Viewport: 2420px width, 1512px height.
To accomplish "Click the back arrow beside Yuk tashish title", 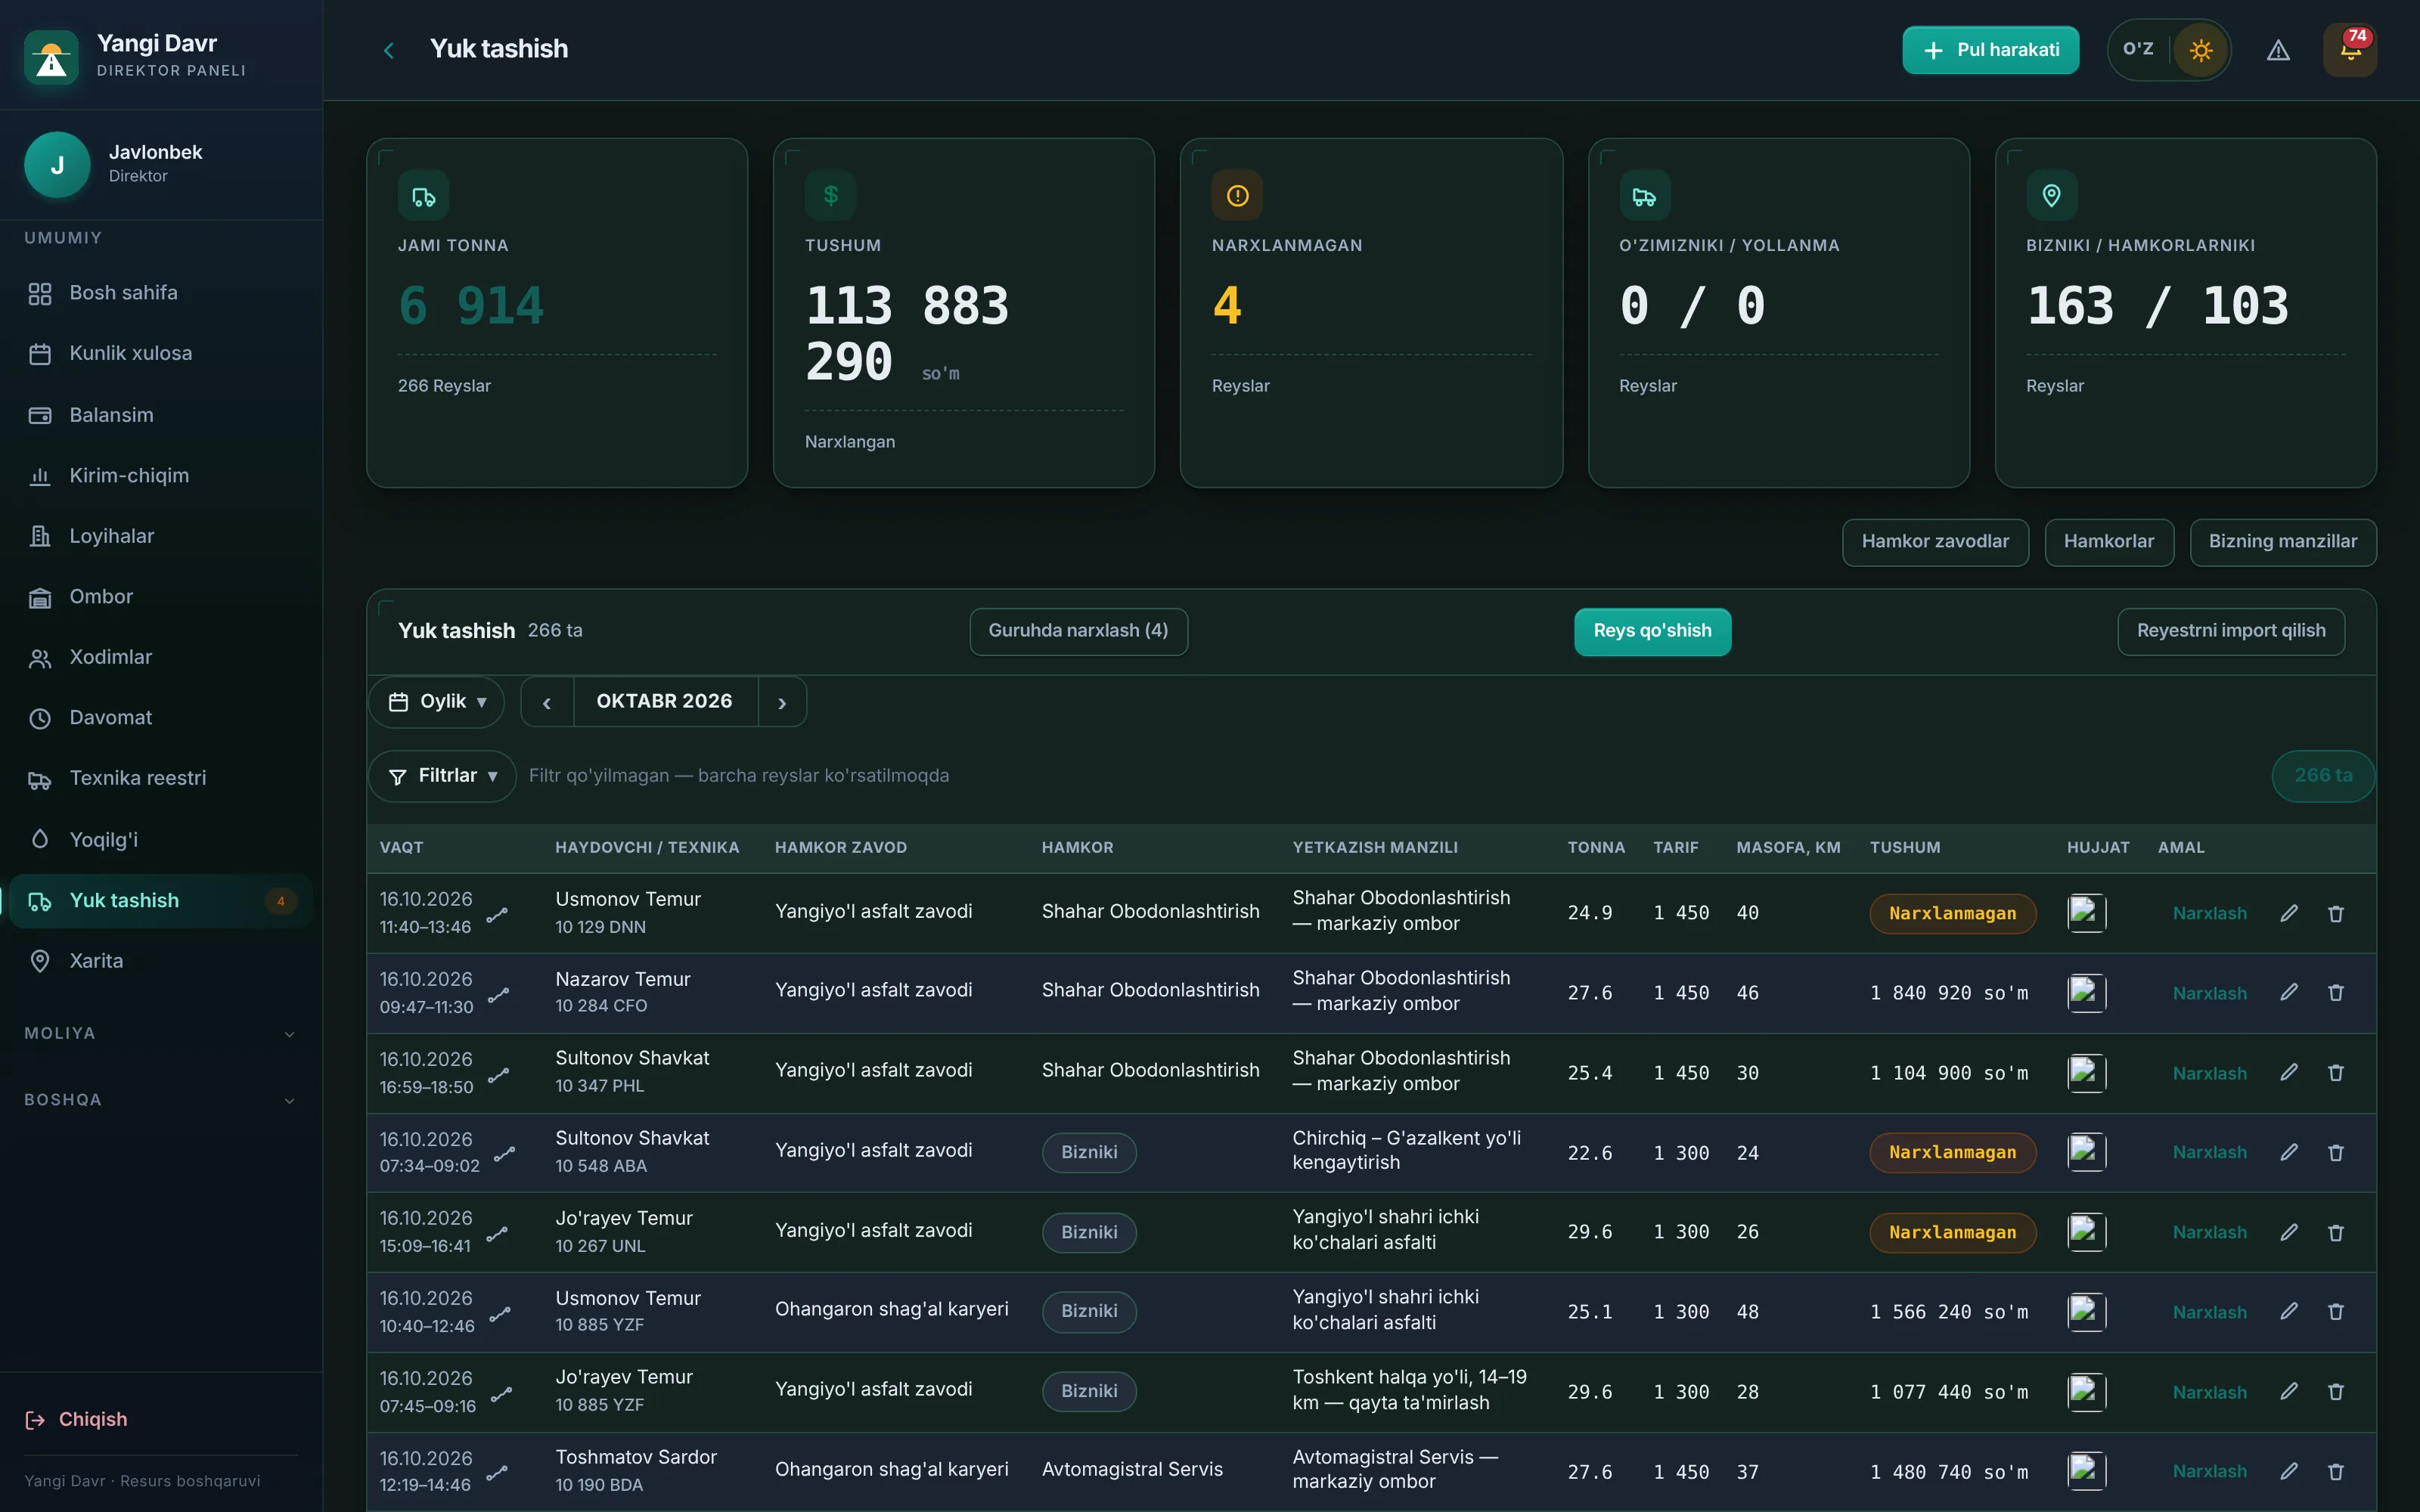I will [x=389, y=50].
